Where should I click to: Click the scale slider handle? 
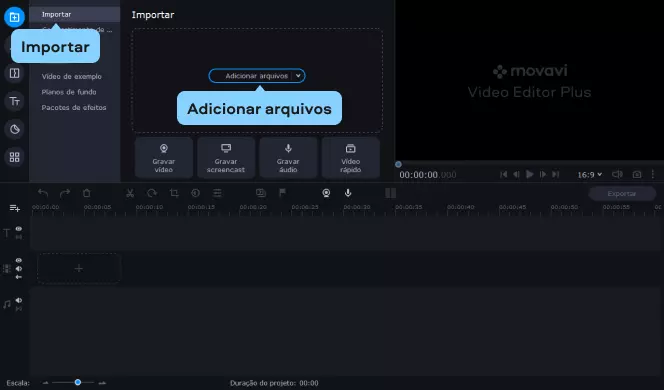coord(77,382)
